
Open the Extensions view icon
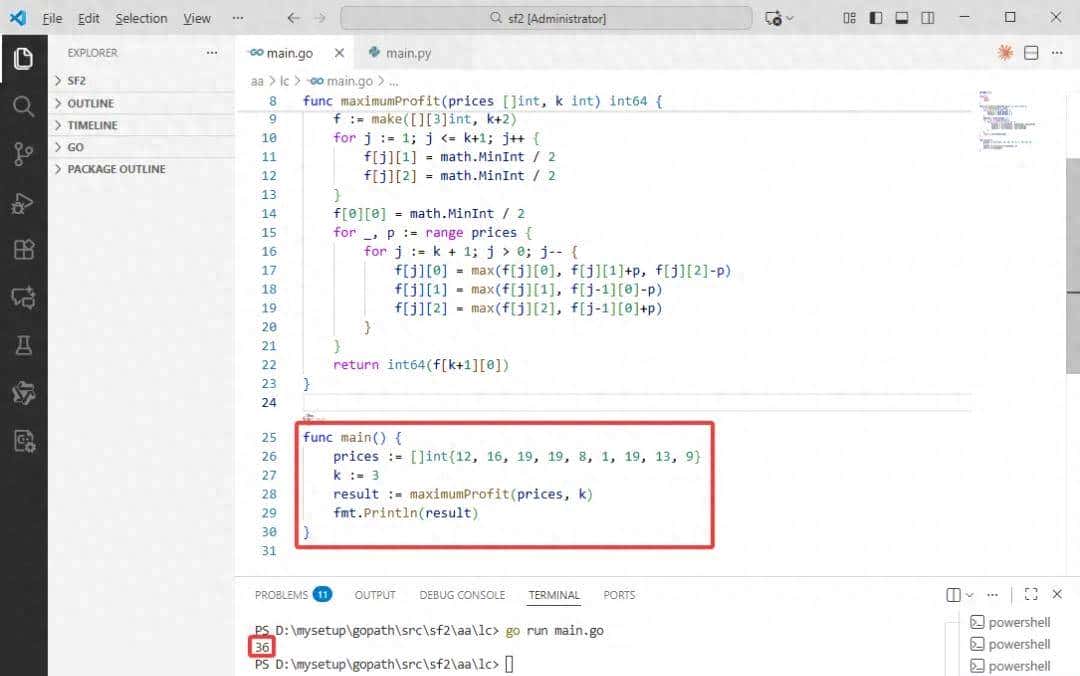[x=23, y=250]
